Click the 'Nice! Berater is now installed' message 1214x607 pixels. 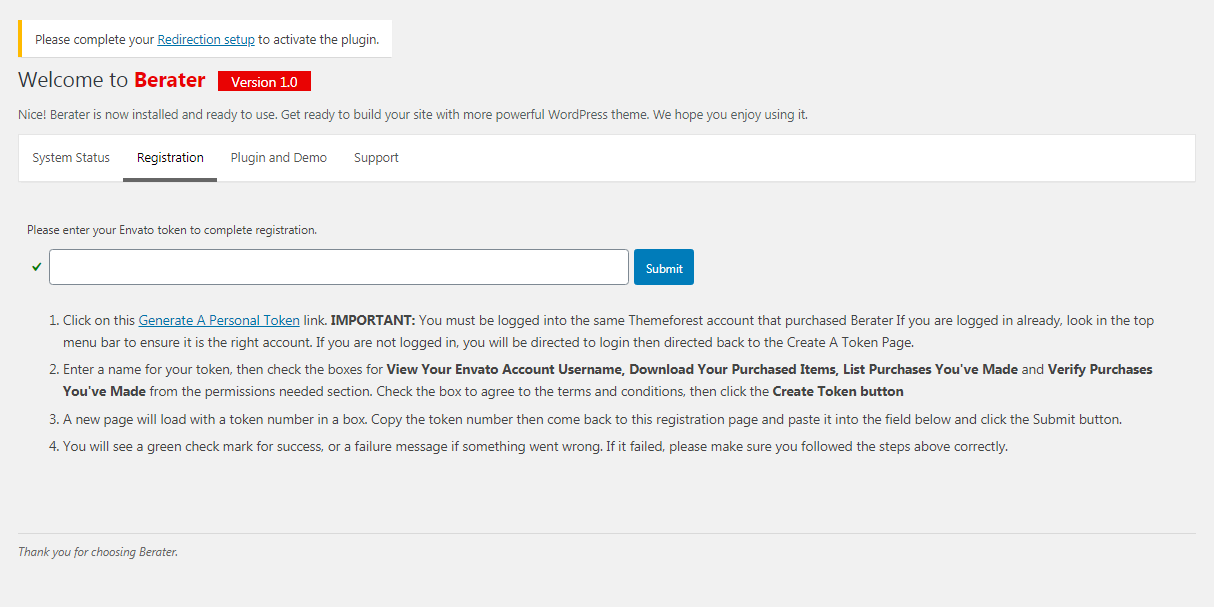click(x=412, y=115)
